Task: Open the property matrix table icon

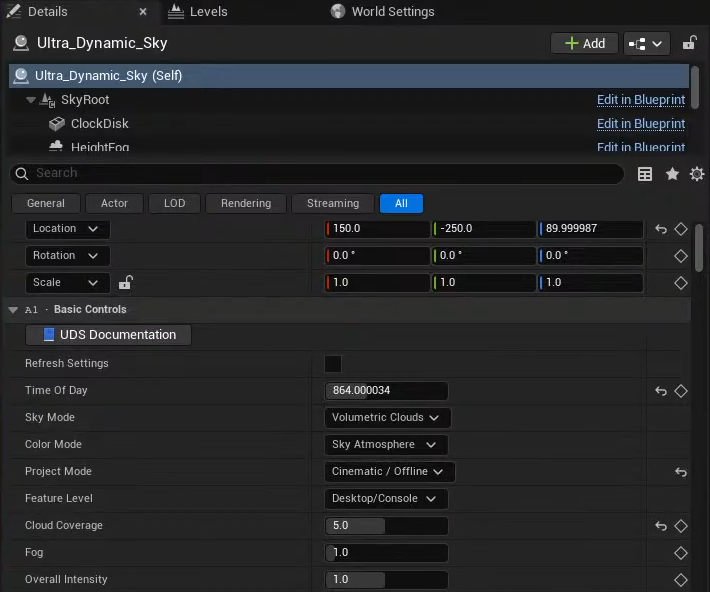Action: pos(645,174)
